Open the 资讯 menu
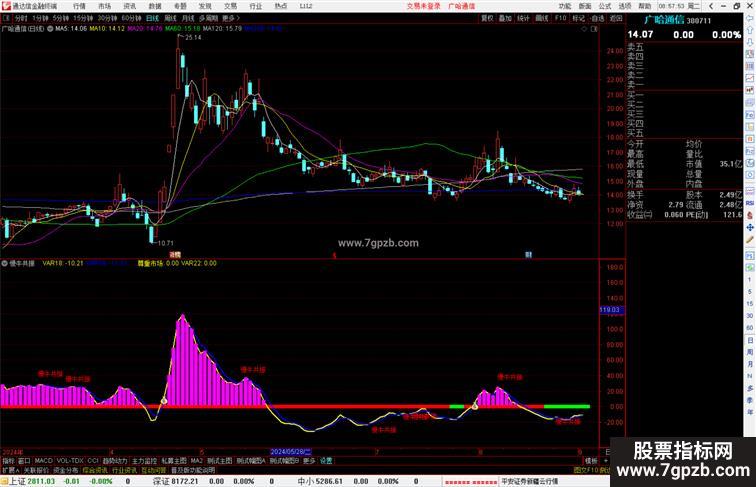This screenshot has height=487, width=756. (129, 6)
